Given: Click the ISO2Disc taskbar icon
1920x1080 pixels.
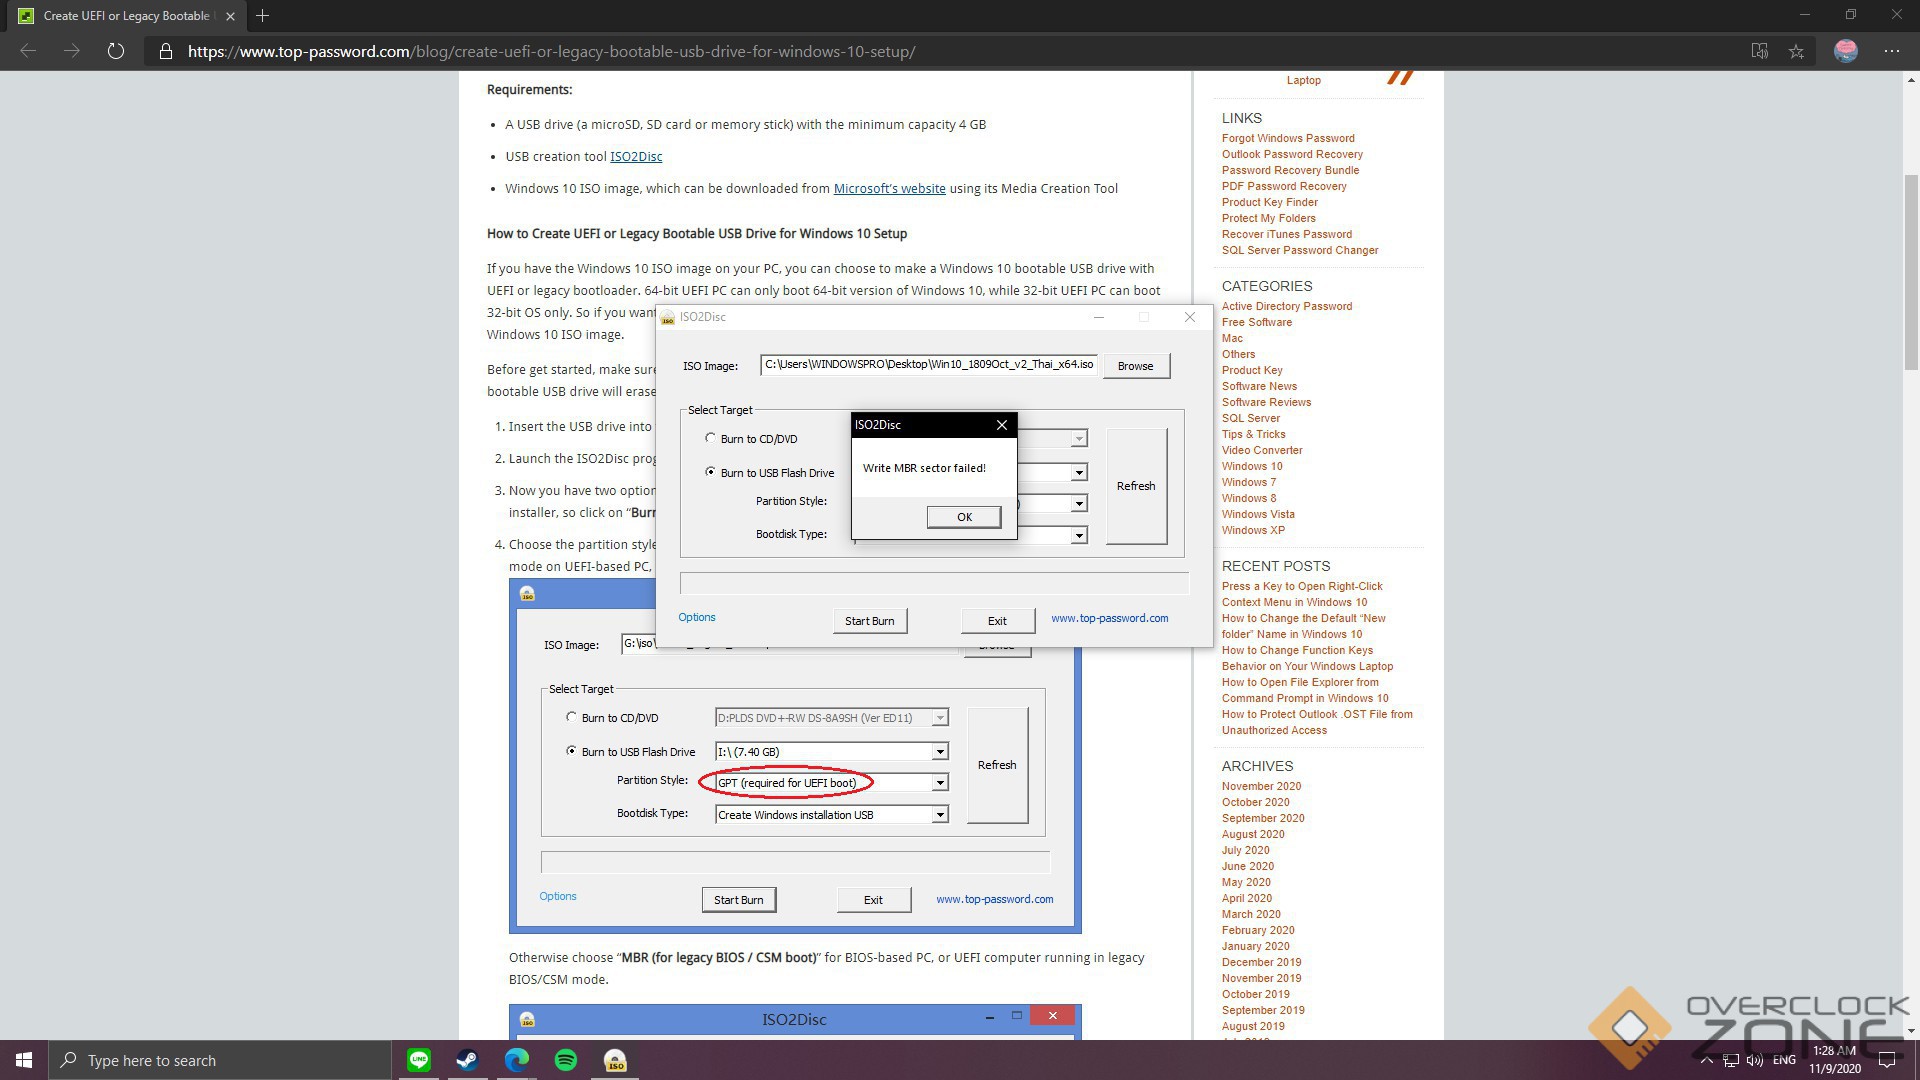Looking at the screenshot, I should tap(615, 1060).
